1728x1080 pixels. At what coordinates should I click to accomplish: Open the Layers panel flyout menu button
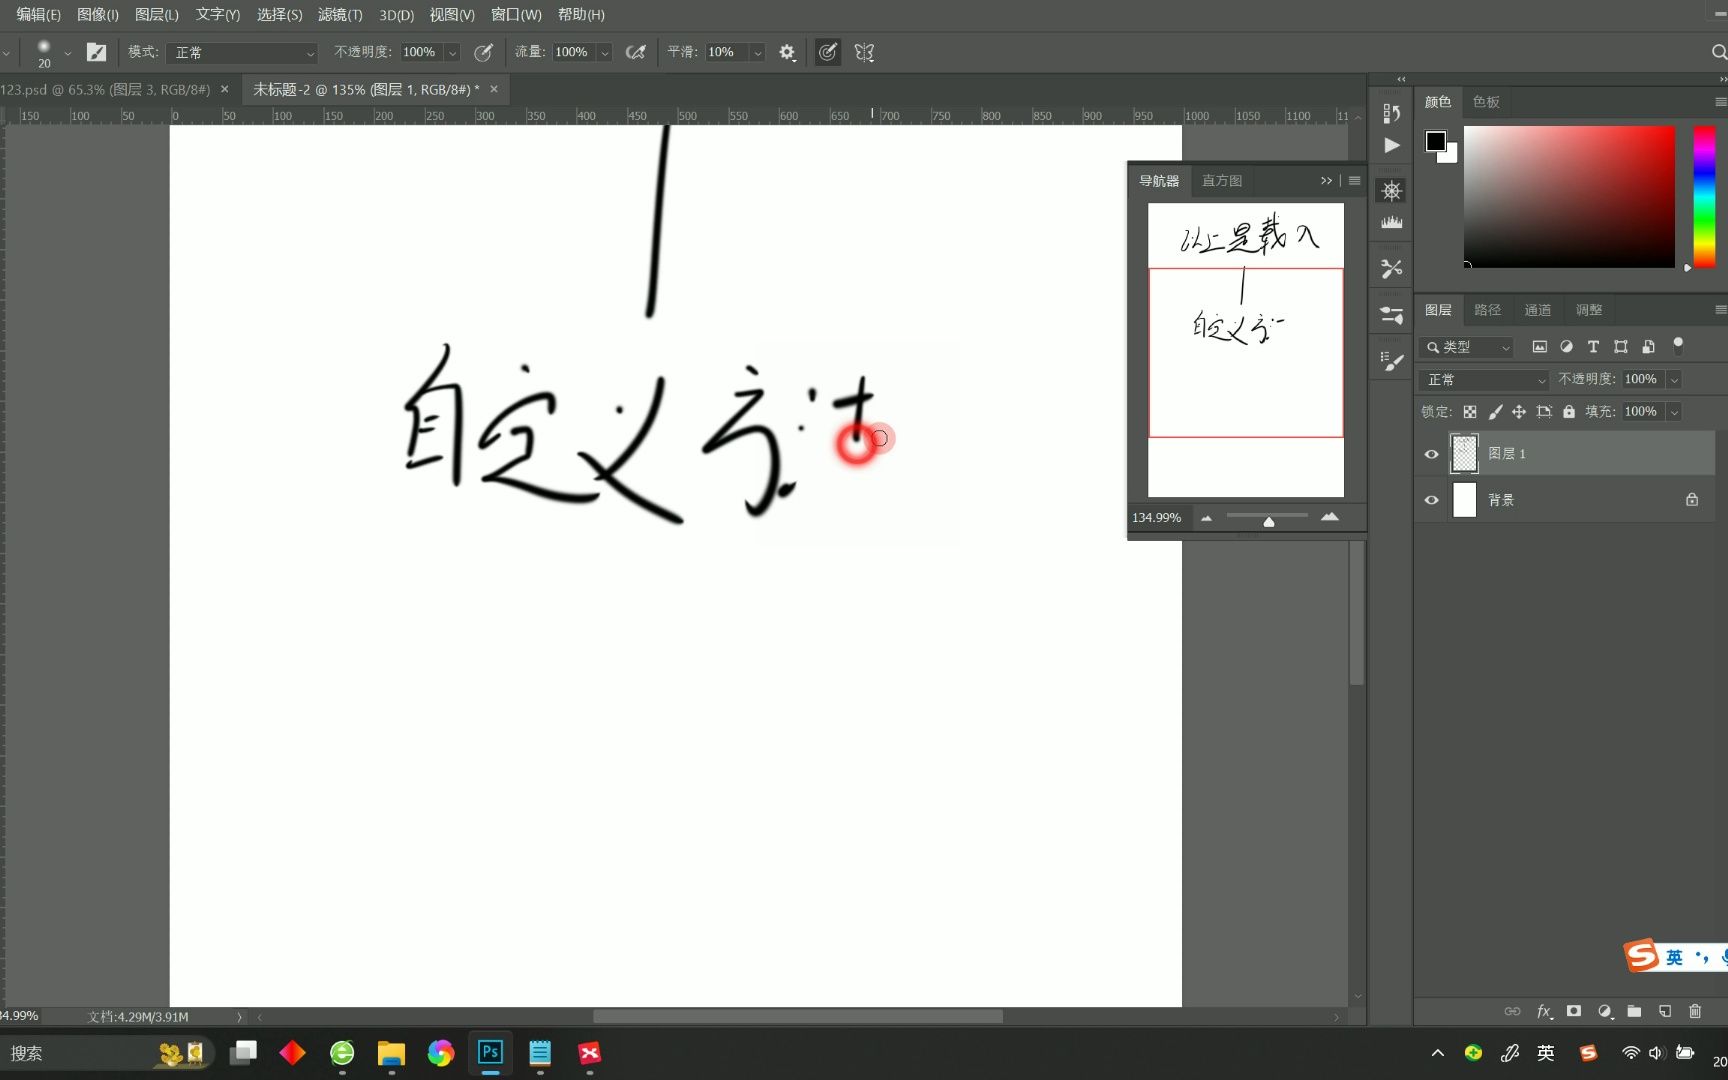point(1721,309)
